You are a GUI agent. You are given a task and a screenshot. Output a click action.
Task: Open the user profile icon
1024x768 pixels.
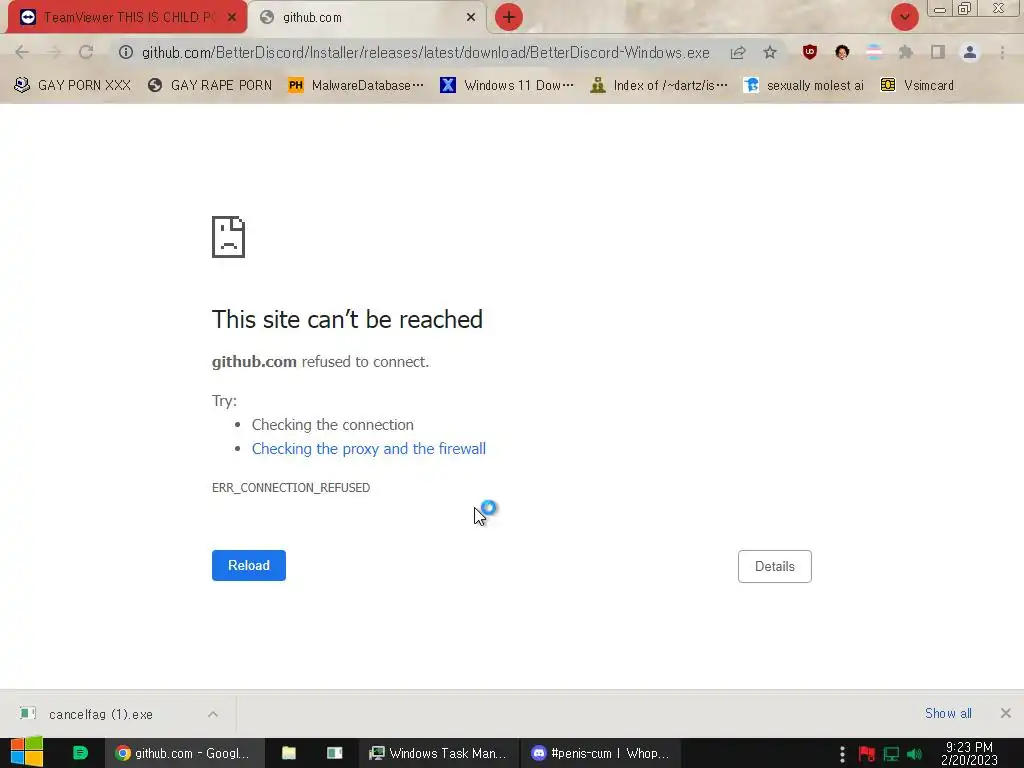(970, 52)
